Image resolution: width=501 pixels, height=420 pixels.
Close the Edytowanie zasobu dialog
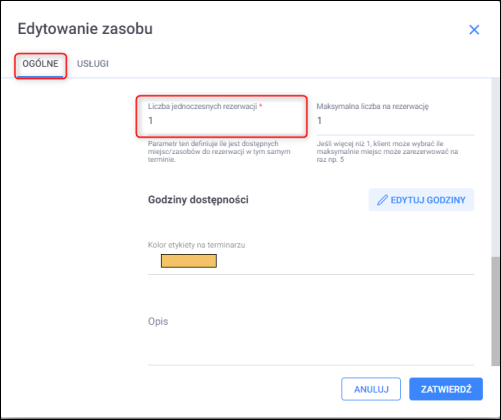click(474, 30)
